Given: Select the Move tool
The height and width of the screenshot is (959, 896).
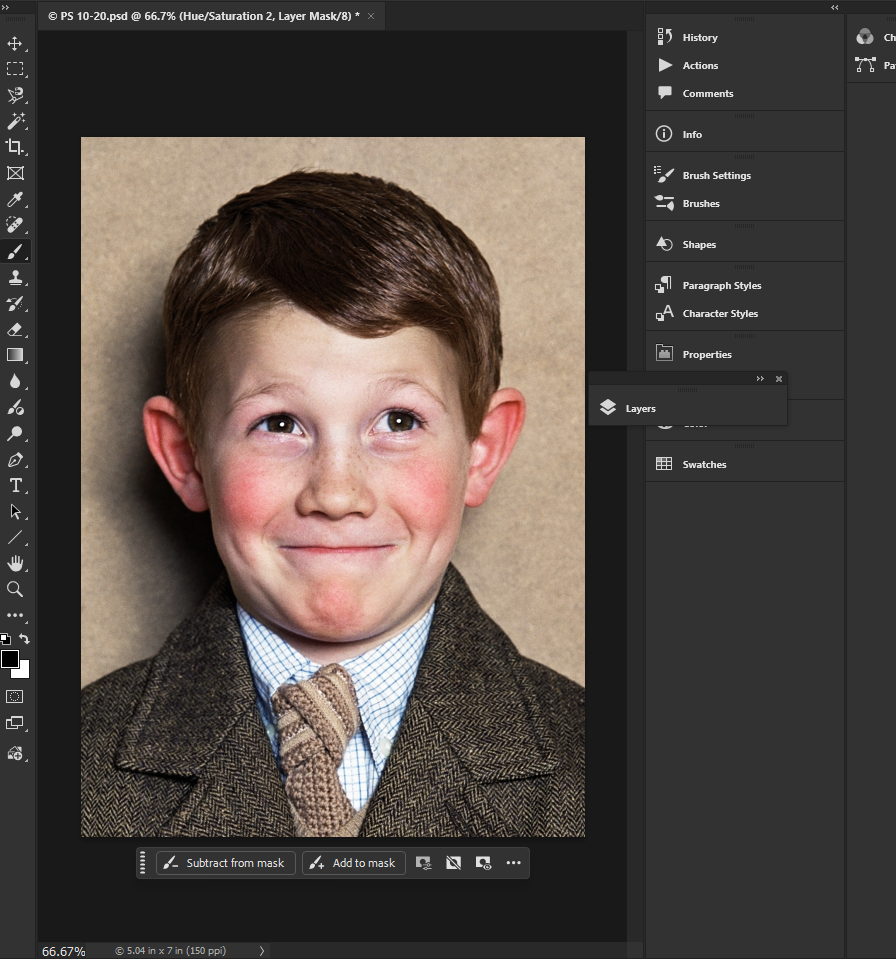Looking at the screenshot, I should pyautogui.click(x=15, y=43).
